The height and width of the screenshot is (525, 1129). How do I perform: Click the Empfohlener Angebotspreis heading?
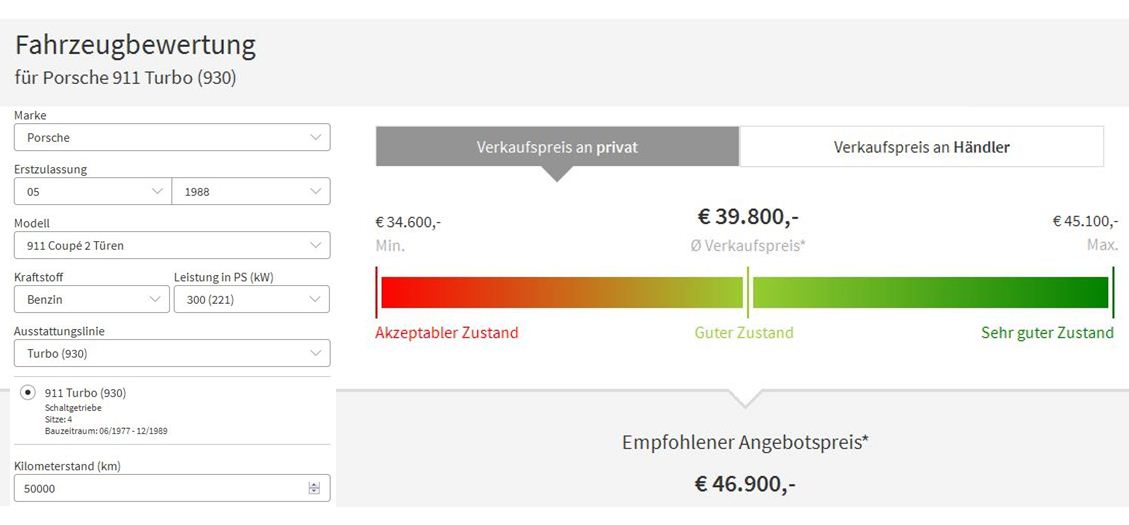745,442
